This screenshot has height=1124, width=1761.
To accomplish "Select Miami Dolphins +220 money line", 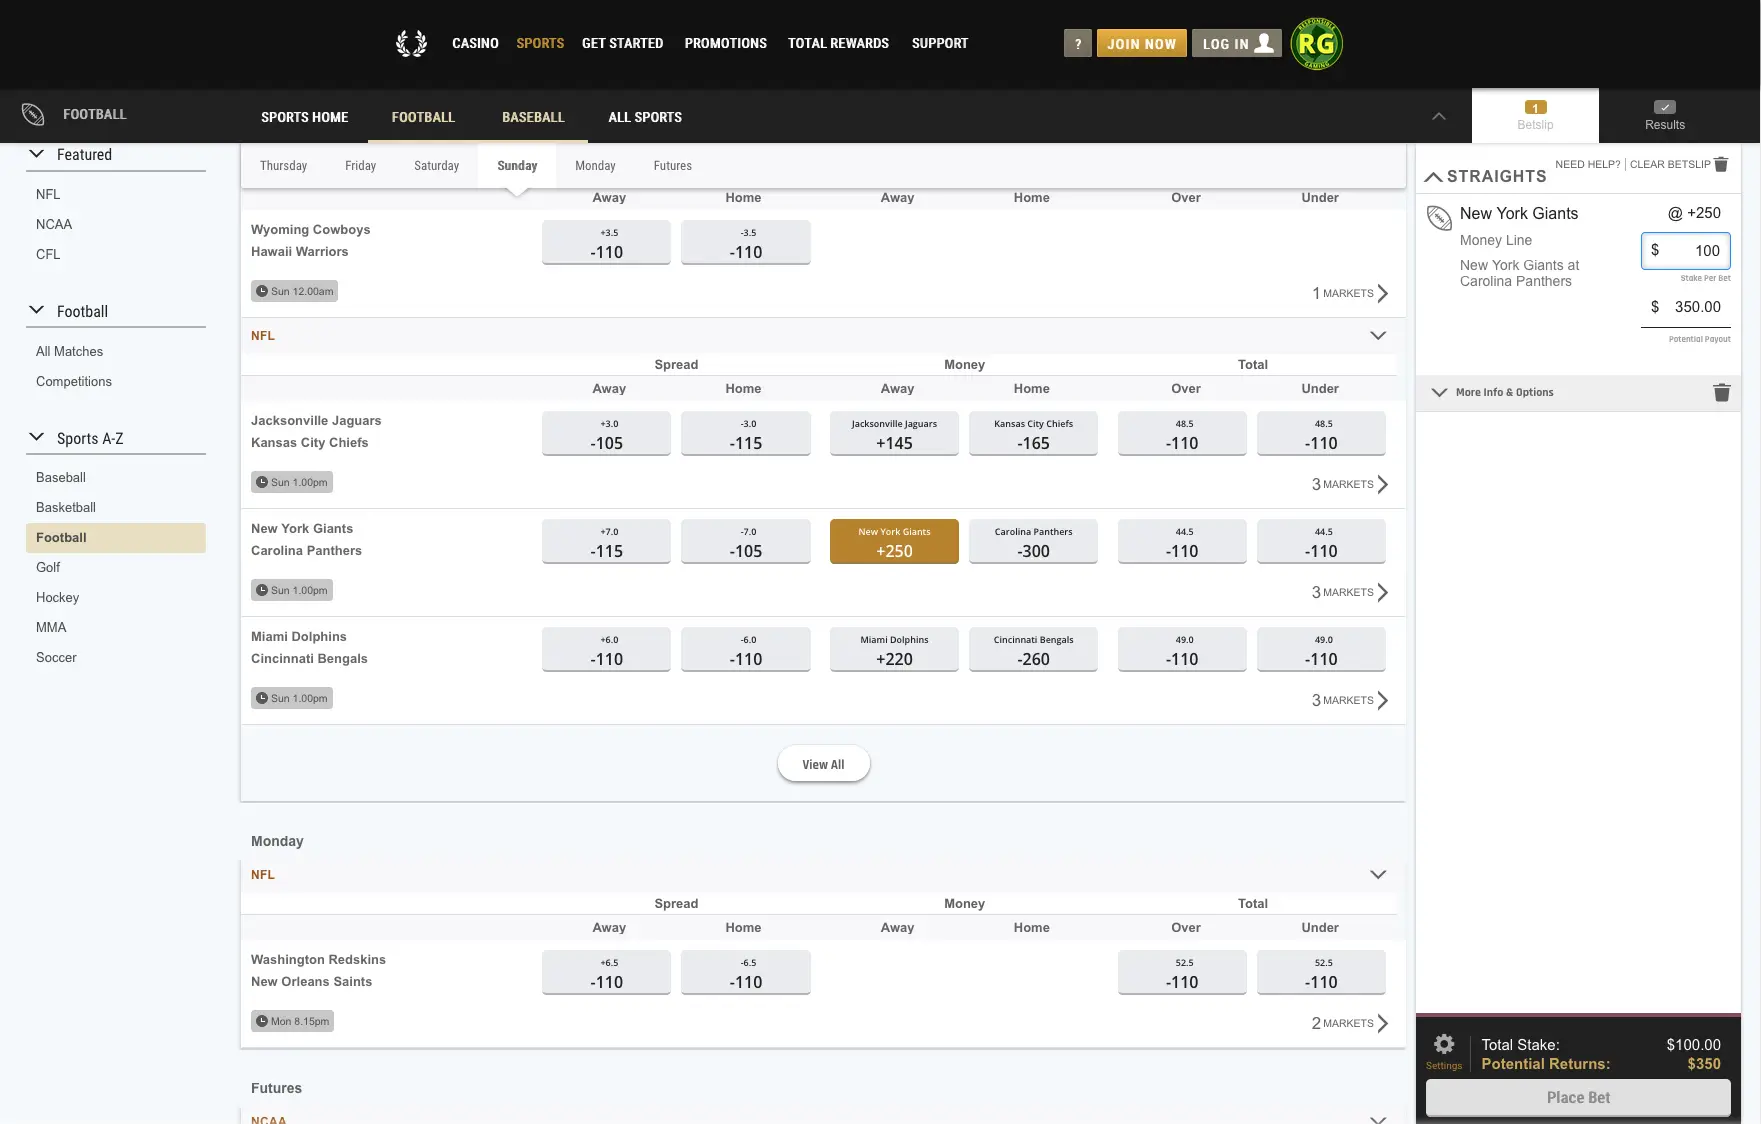I will point(894,649).
